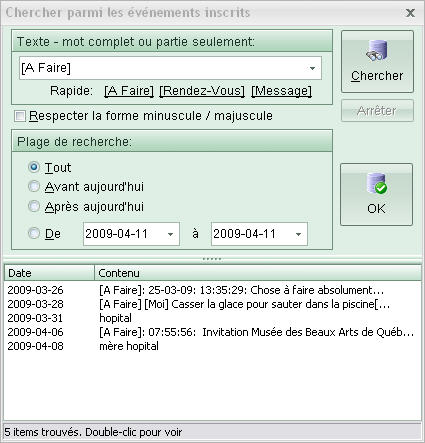
Task: Sort results by the Contenu column header
Action: (258, 273)
